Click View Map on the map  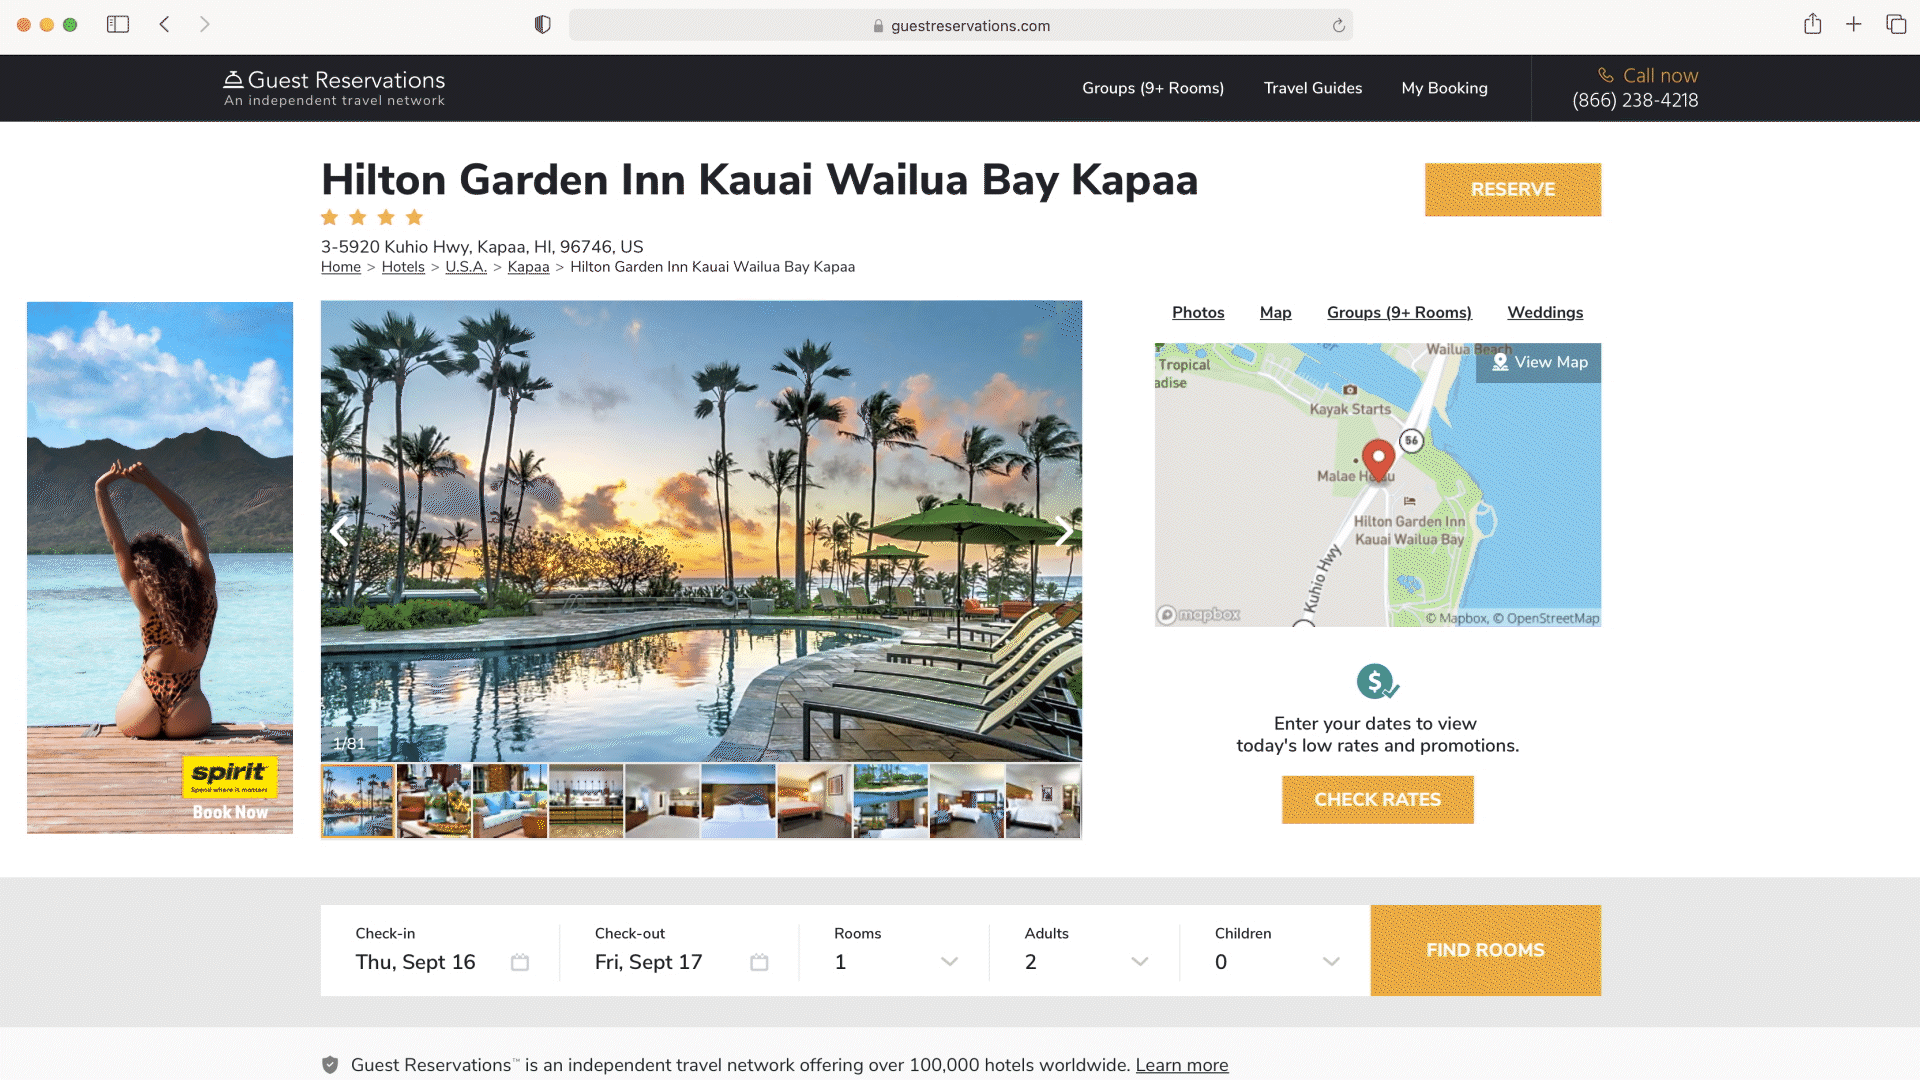click(x=1538, y=362)
